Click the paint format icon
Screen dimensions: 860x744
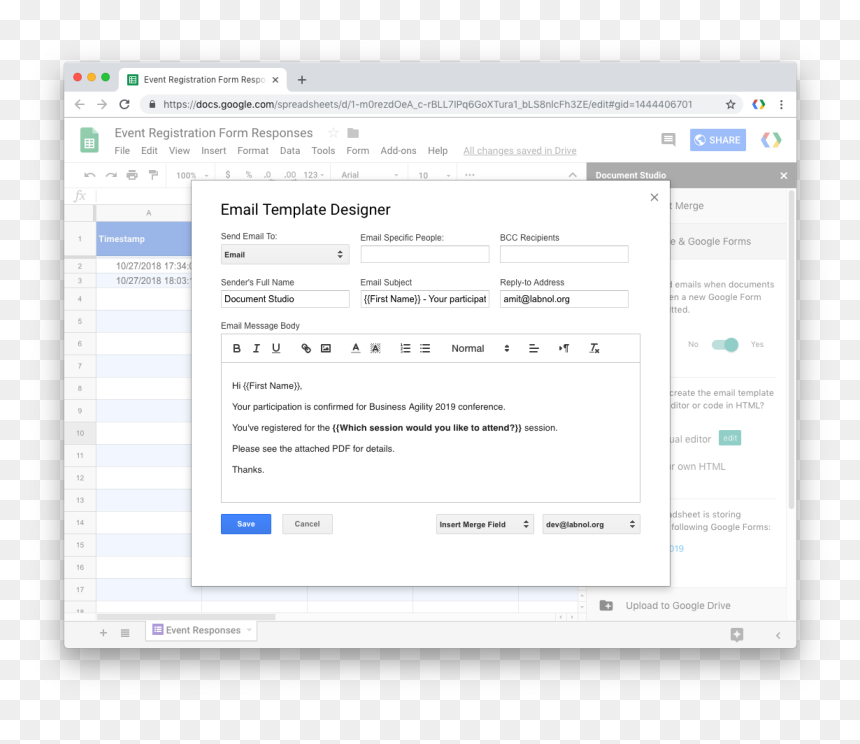tap(154, 175)
